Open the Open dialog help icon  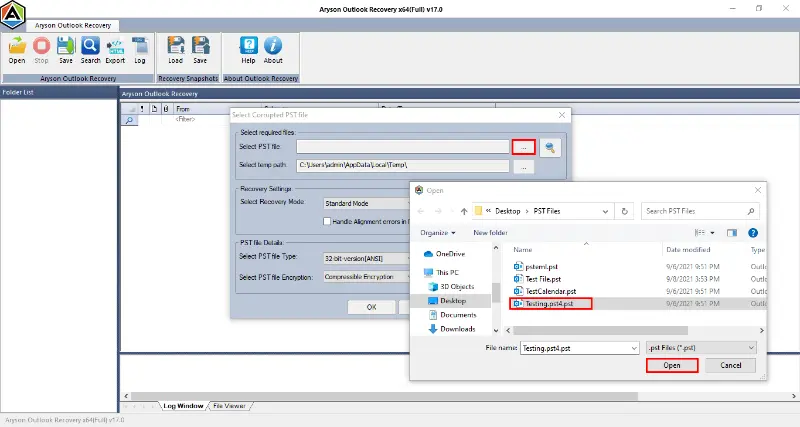tap(753, 233)
